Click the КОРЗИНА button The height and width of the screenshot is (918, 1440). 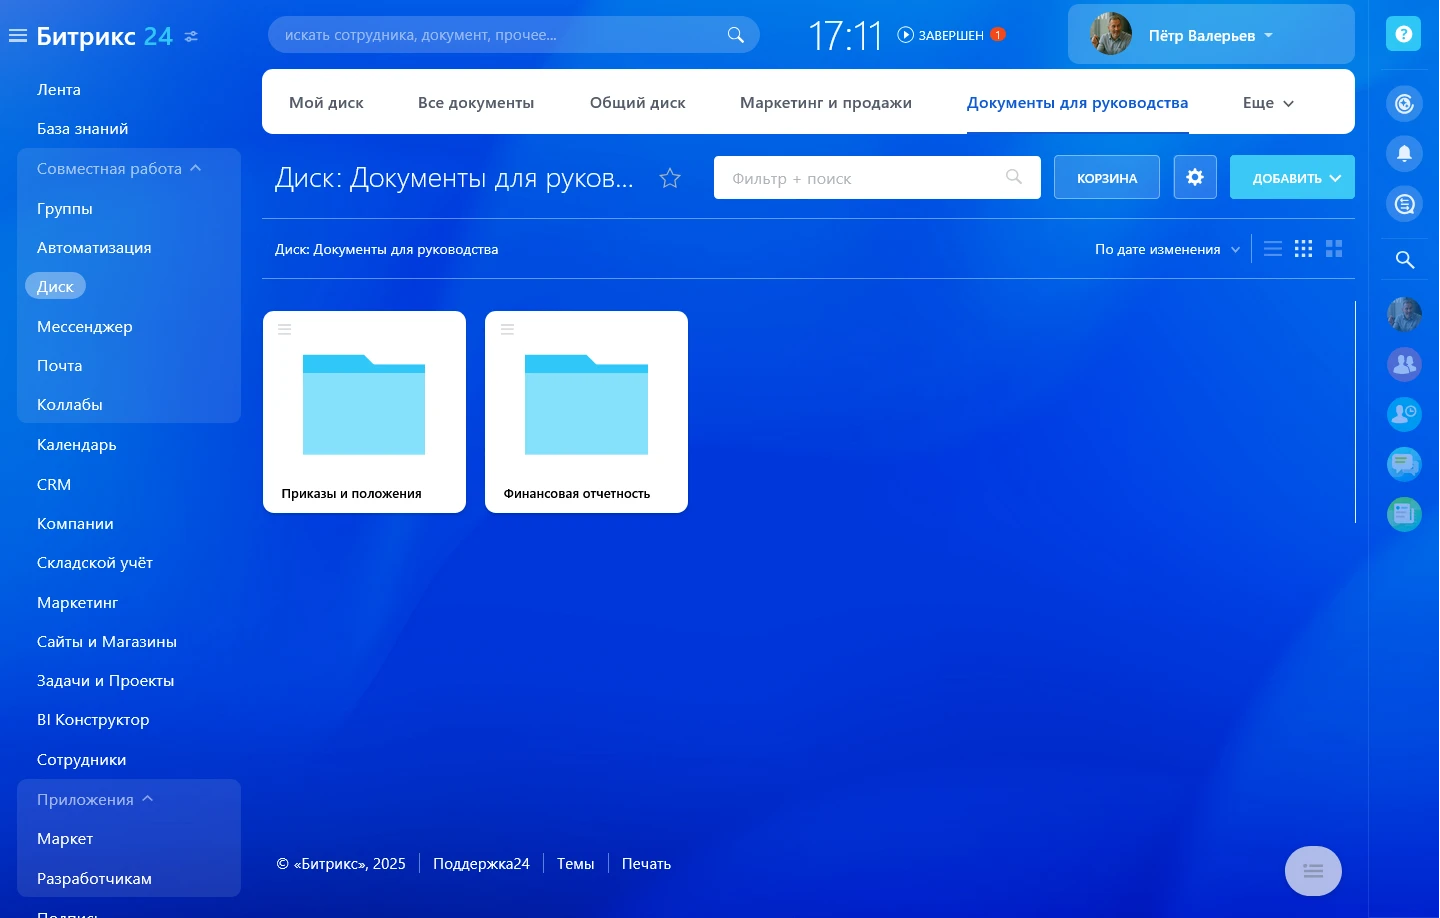pyautogui.click(x=1107, y=177)
